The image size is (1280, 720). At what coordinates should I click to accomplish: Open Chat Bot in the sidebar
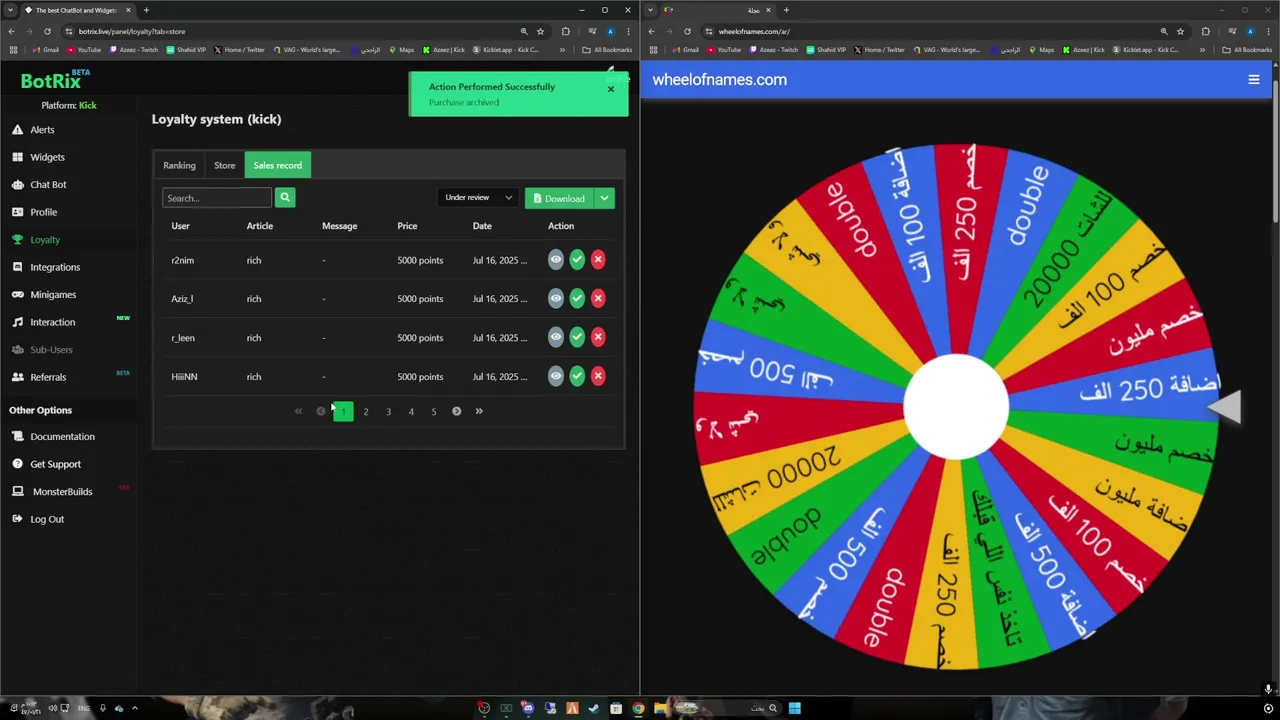click(x=48, y=185)
